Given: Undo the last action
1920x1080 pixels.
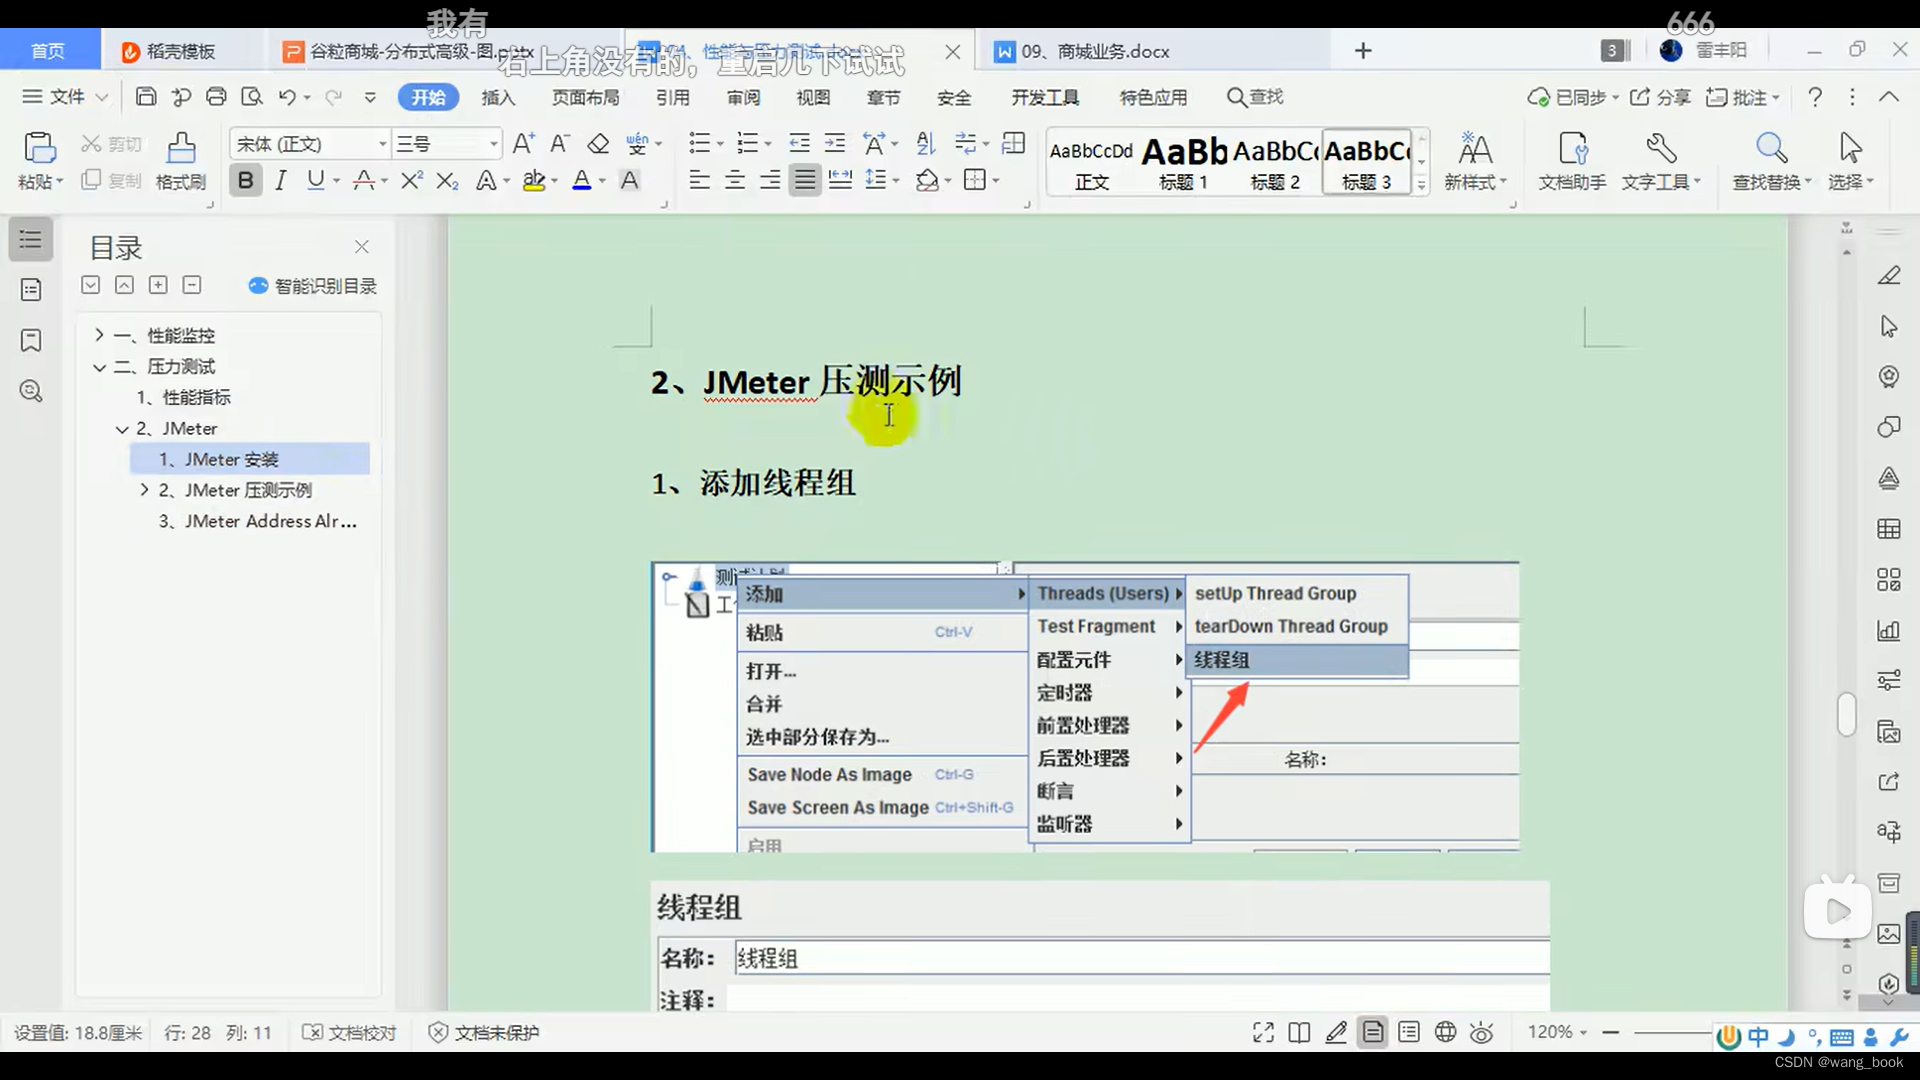Looking at the screenshot, I should tap(287, 97).
